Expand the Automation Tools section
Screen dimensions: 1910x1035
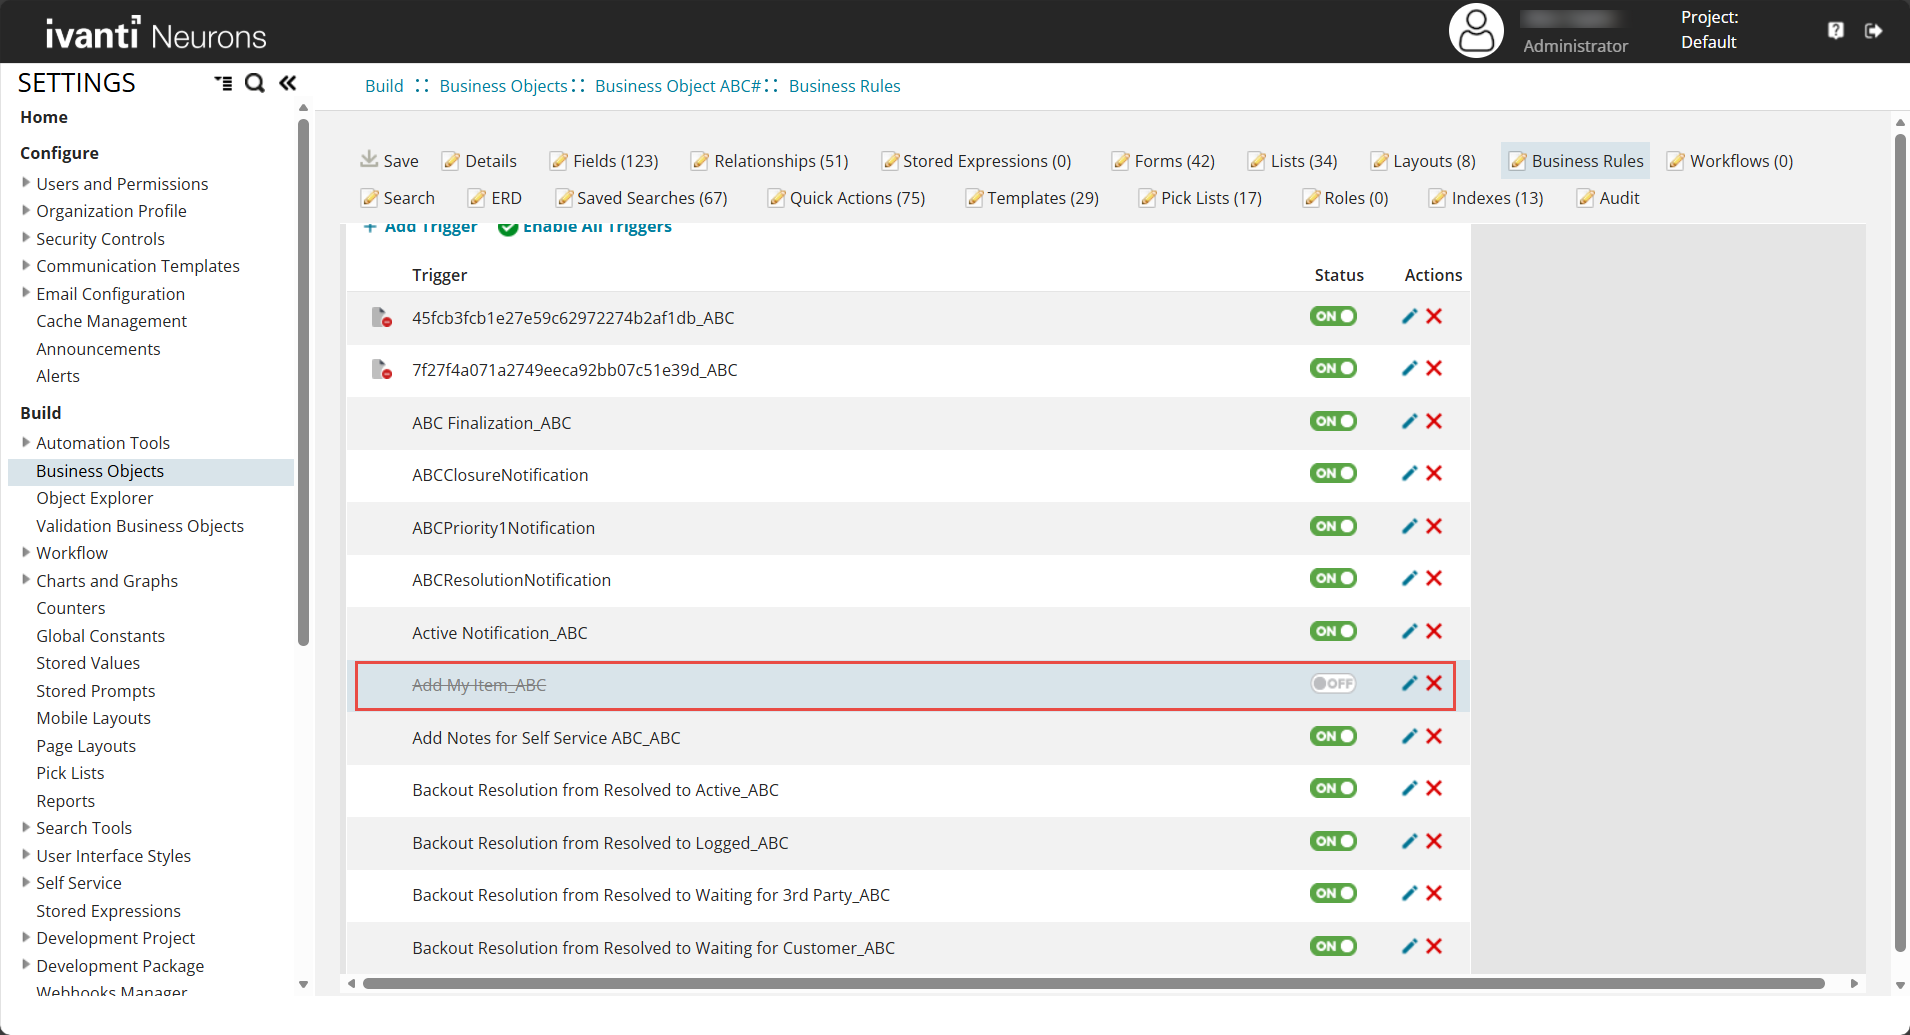[26, 442]
